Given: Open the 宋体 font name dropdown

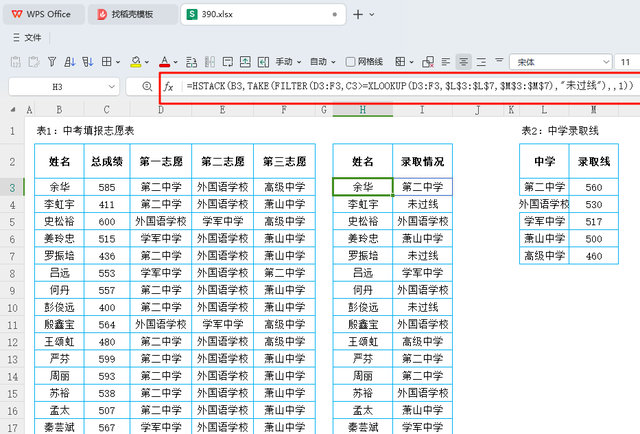Looking at the screenshot, I should [560, 62].
